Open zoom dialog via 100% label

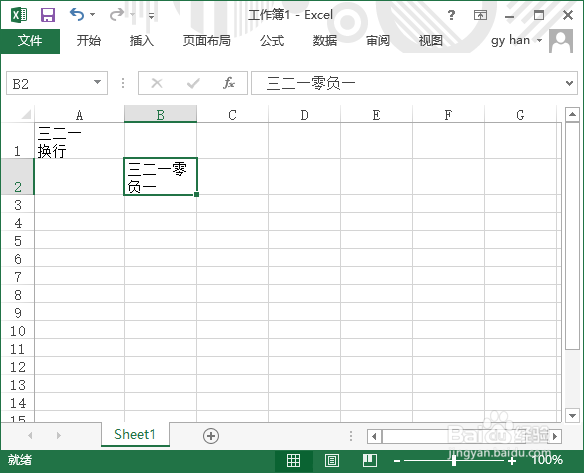pyautogui.click(x=547, y=460)
